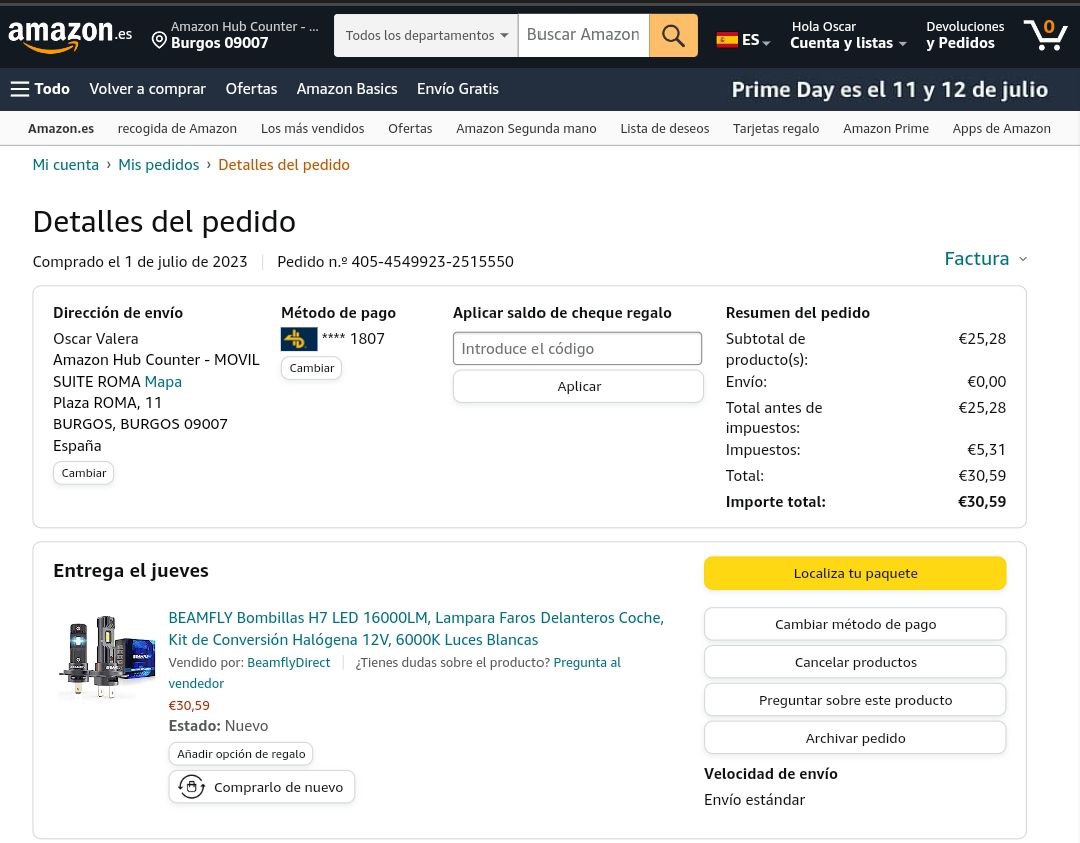Screen dimensions: 1080x843
Task: Open Ofertas in the top navigation
Action: (251, 89)
